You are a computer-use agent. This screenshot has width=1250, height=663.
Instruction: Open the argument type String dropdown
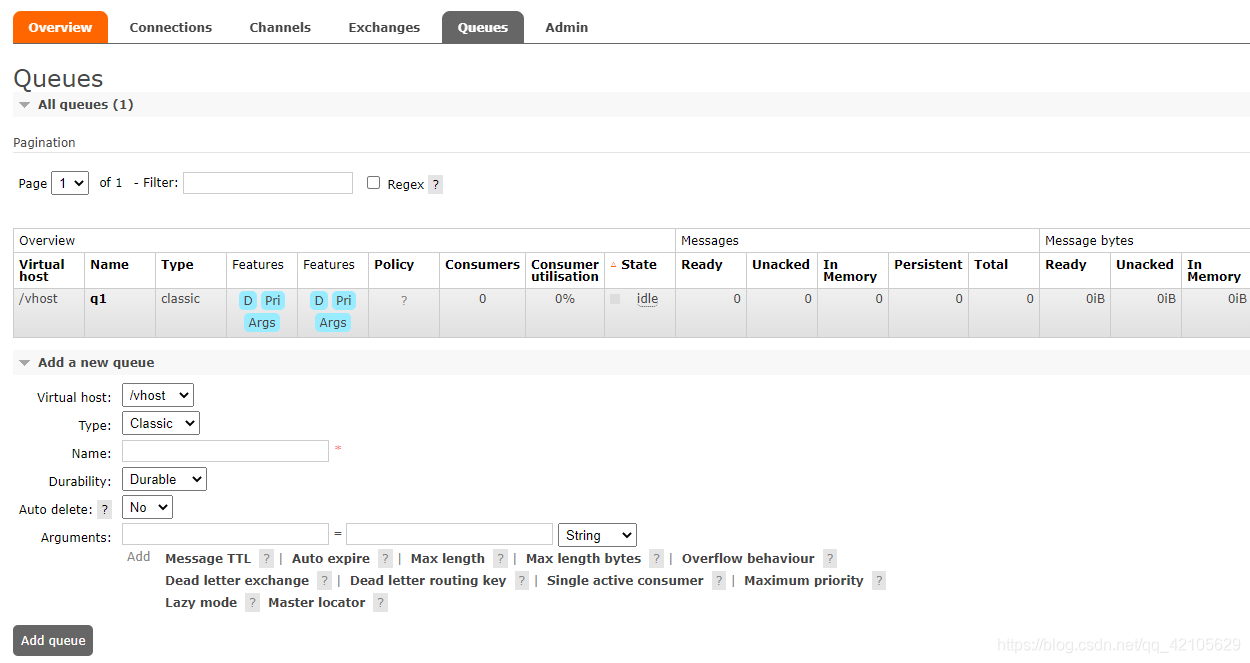(597, 536)
